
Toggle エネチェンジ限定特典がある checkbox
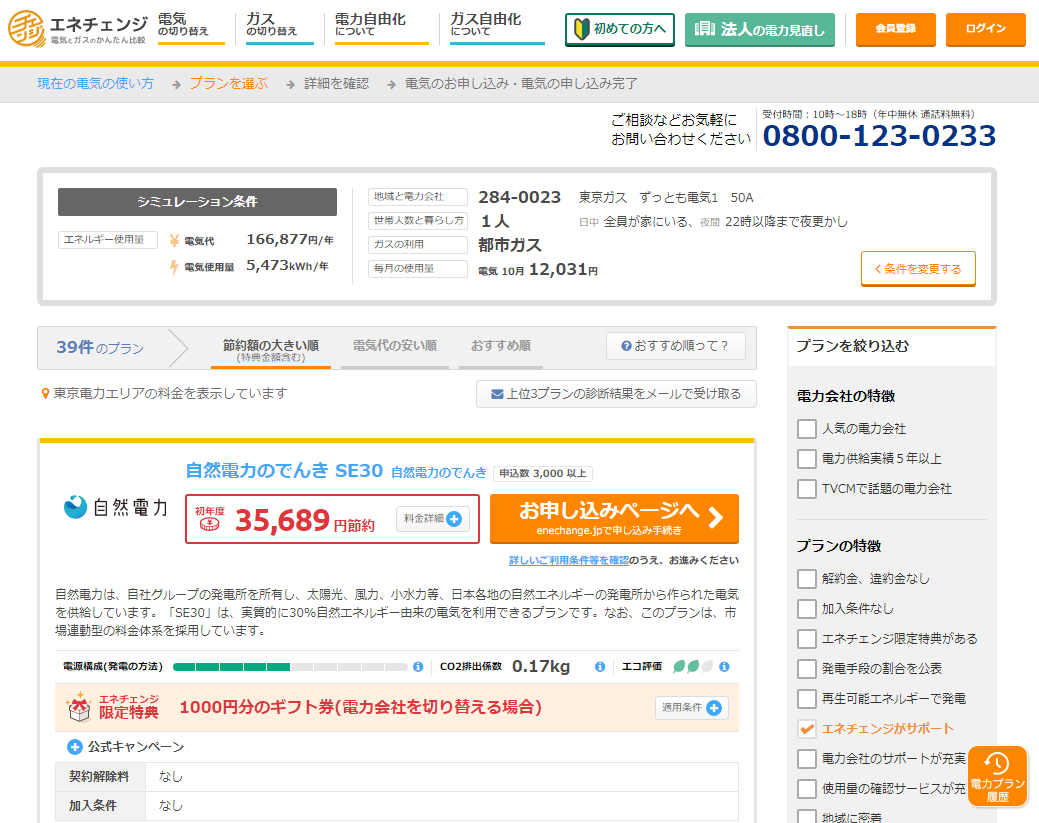(x=806, y=639)
